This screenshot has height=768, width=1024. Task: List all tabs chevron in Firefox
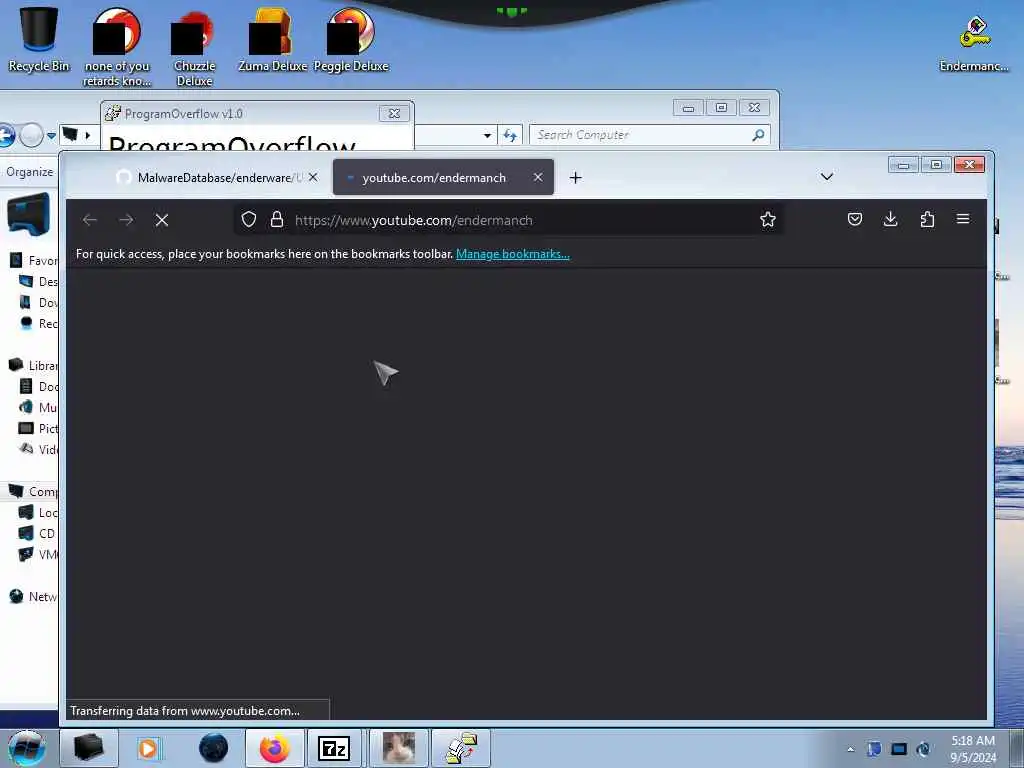coord(827,177)
